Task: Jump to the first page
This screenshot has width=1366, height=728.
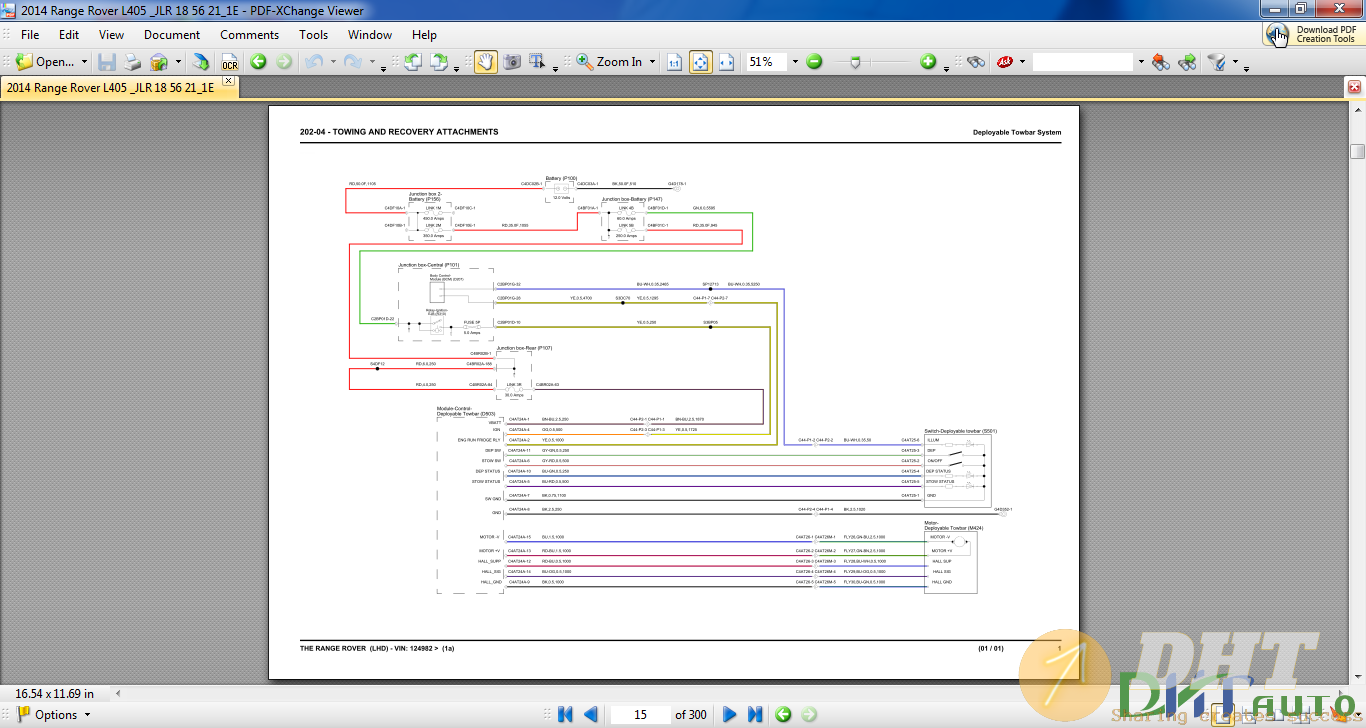Action: point(565,714)
